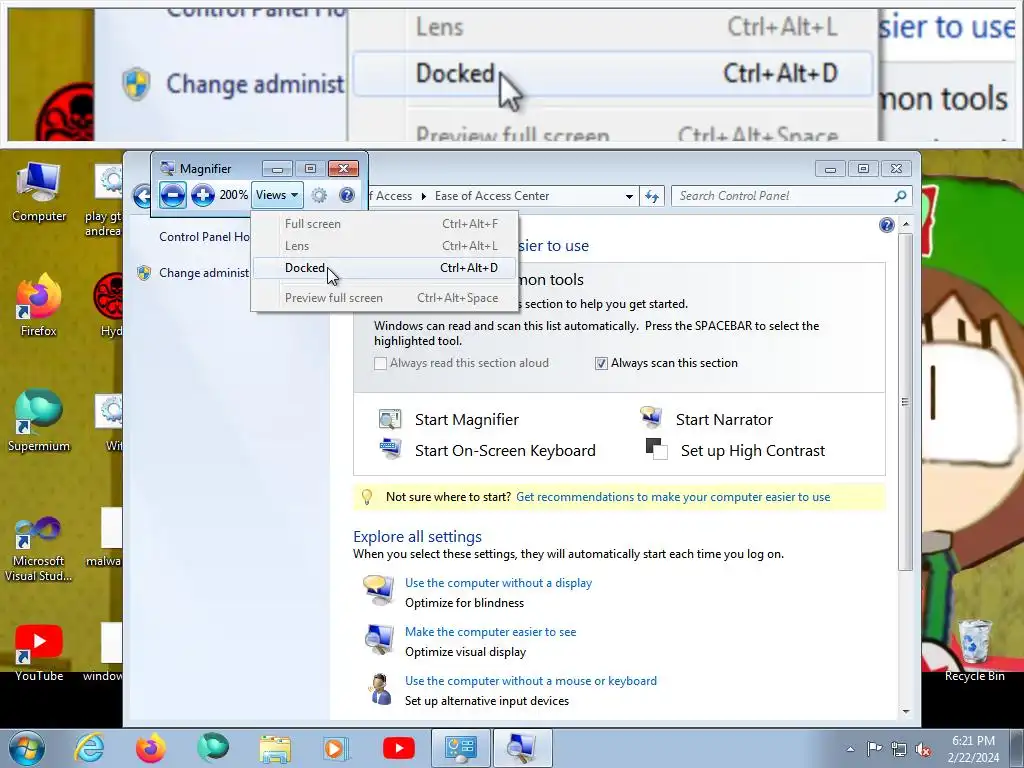Open the Firefox desktop shortcut
Image resolution: width=1024 pixels, height=768 pixels.
[39, 306]
